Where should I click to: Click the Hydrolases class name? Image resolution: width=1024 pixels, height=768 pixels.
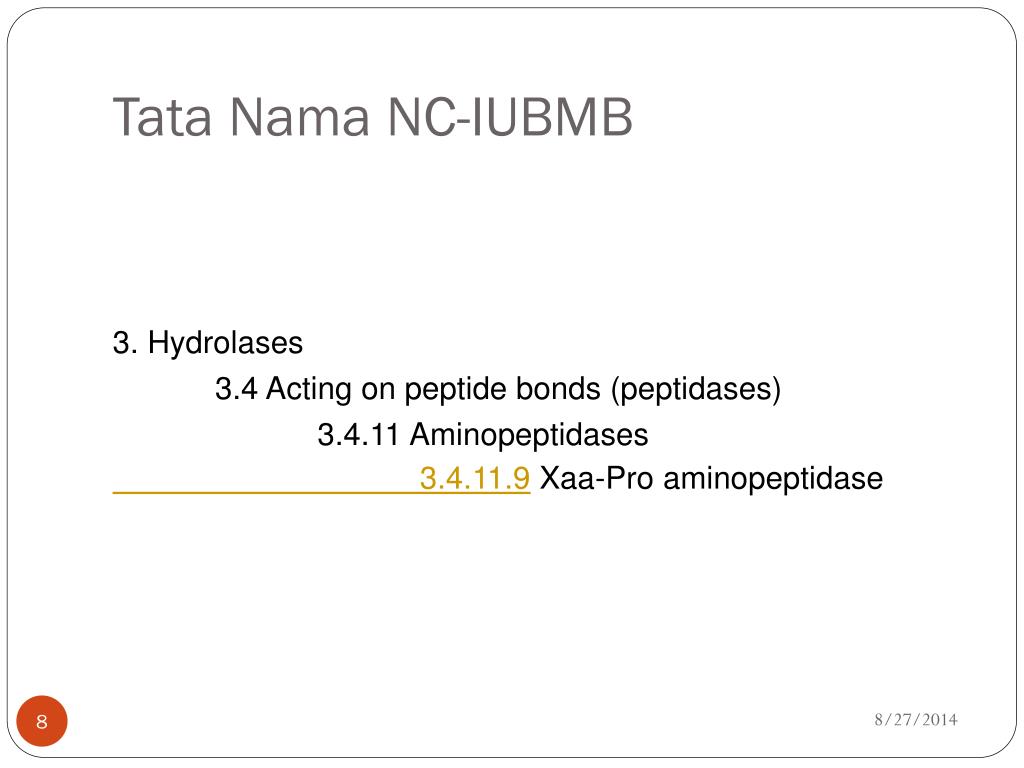coord(225,343)
